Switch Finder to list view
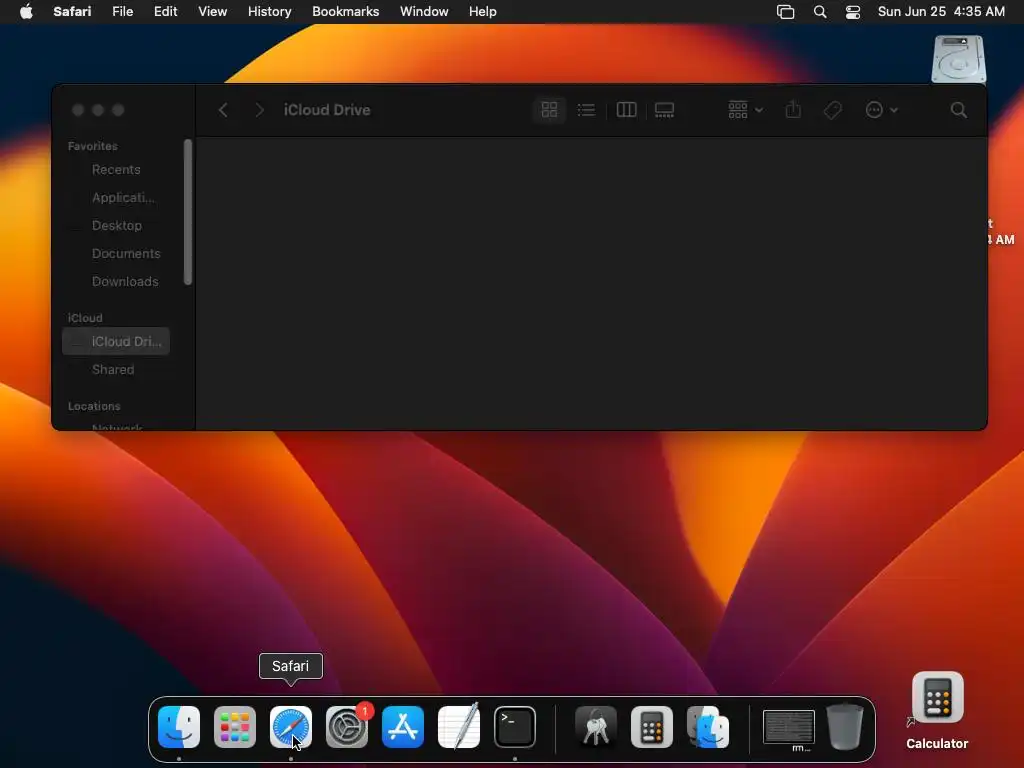Image resolution: width=1024 pixels, height=768 pixels. point(586,110)
